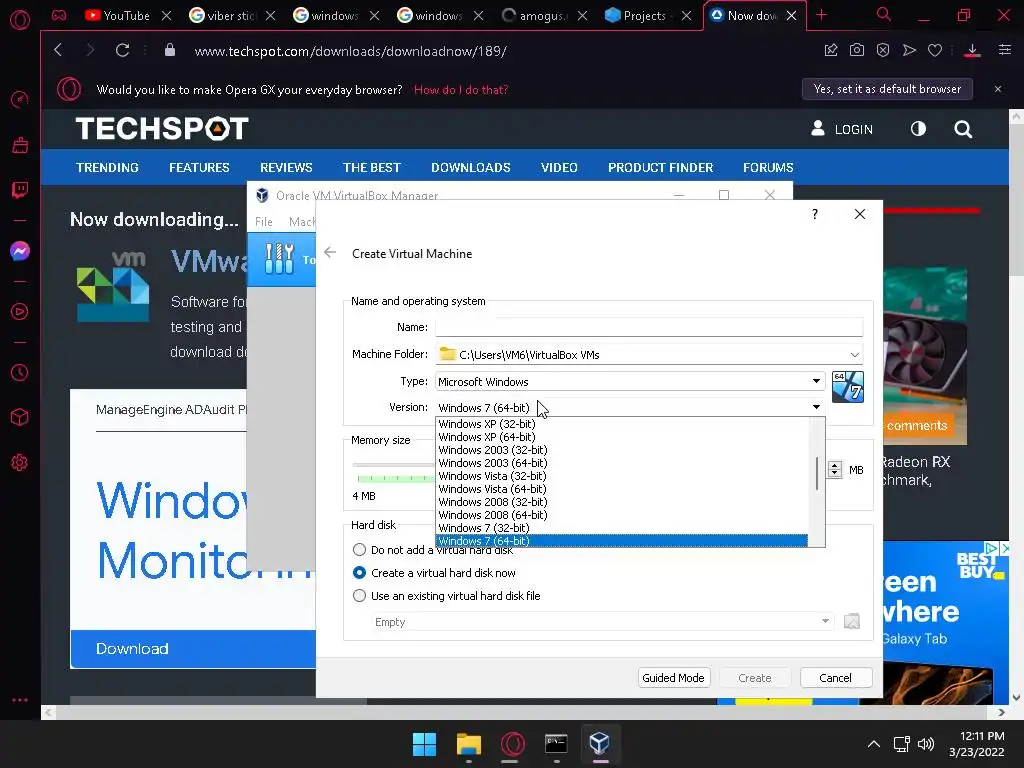
Task: Open ad blocker shield icon
Action: (883, 50)
